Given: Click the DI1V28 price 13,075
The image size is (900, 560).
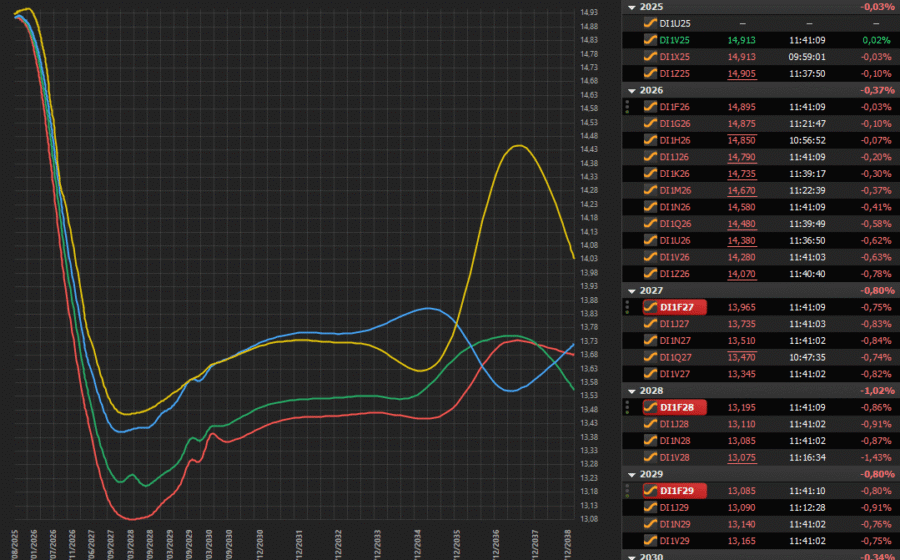Looking at the screenshot, I should pos(742,457).
